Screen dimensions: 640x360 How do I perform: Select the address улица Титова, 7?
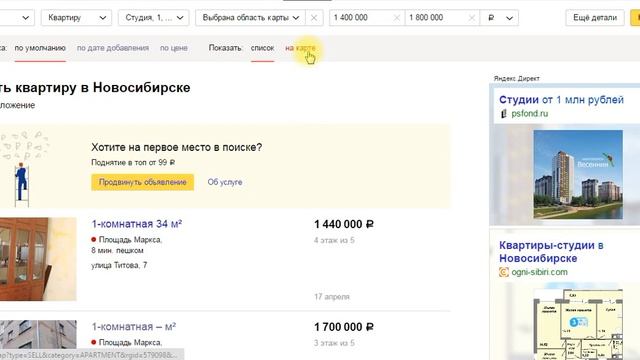point(119,265)
